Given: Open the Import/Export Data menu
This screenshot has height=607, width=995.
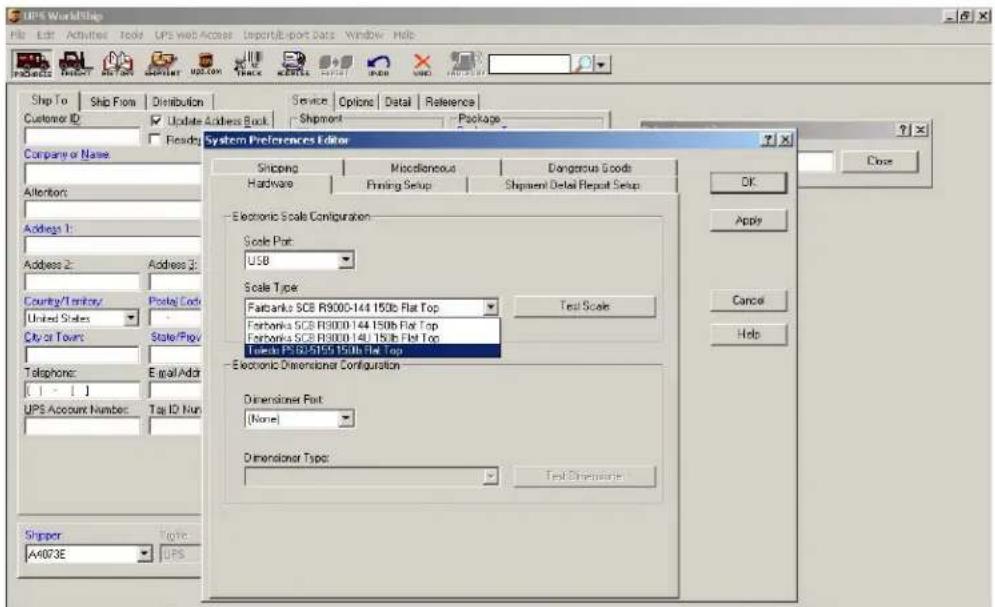Looking at the screenshot, I should [x=289, y=35].
